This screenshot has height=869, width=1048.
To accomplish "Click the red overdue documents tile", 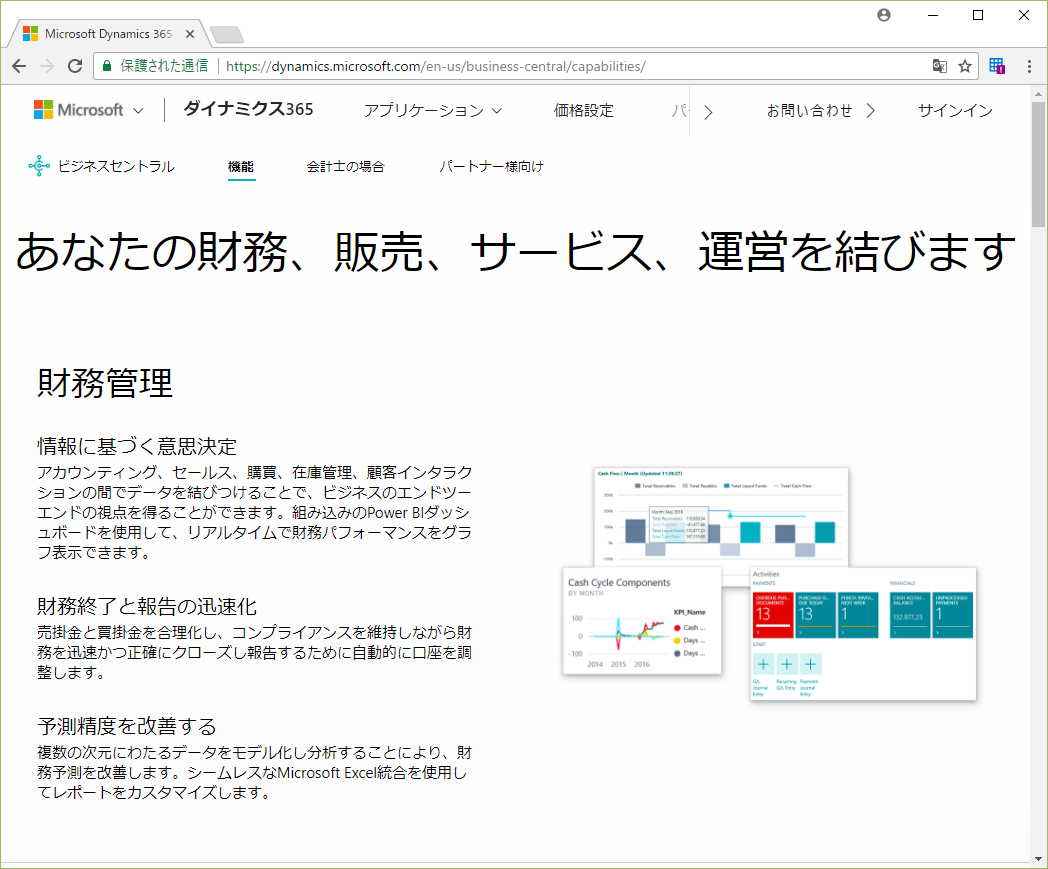I will 773,615.
